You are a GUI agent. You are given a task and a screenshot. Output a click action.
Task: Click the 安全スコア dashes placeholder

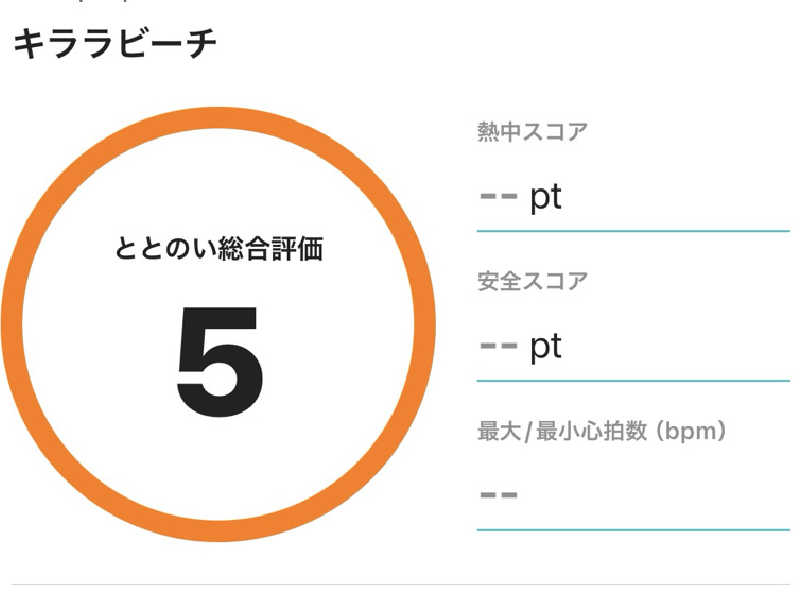coord(498,346)
